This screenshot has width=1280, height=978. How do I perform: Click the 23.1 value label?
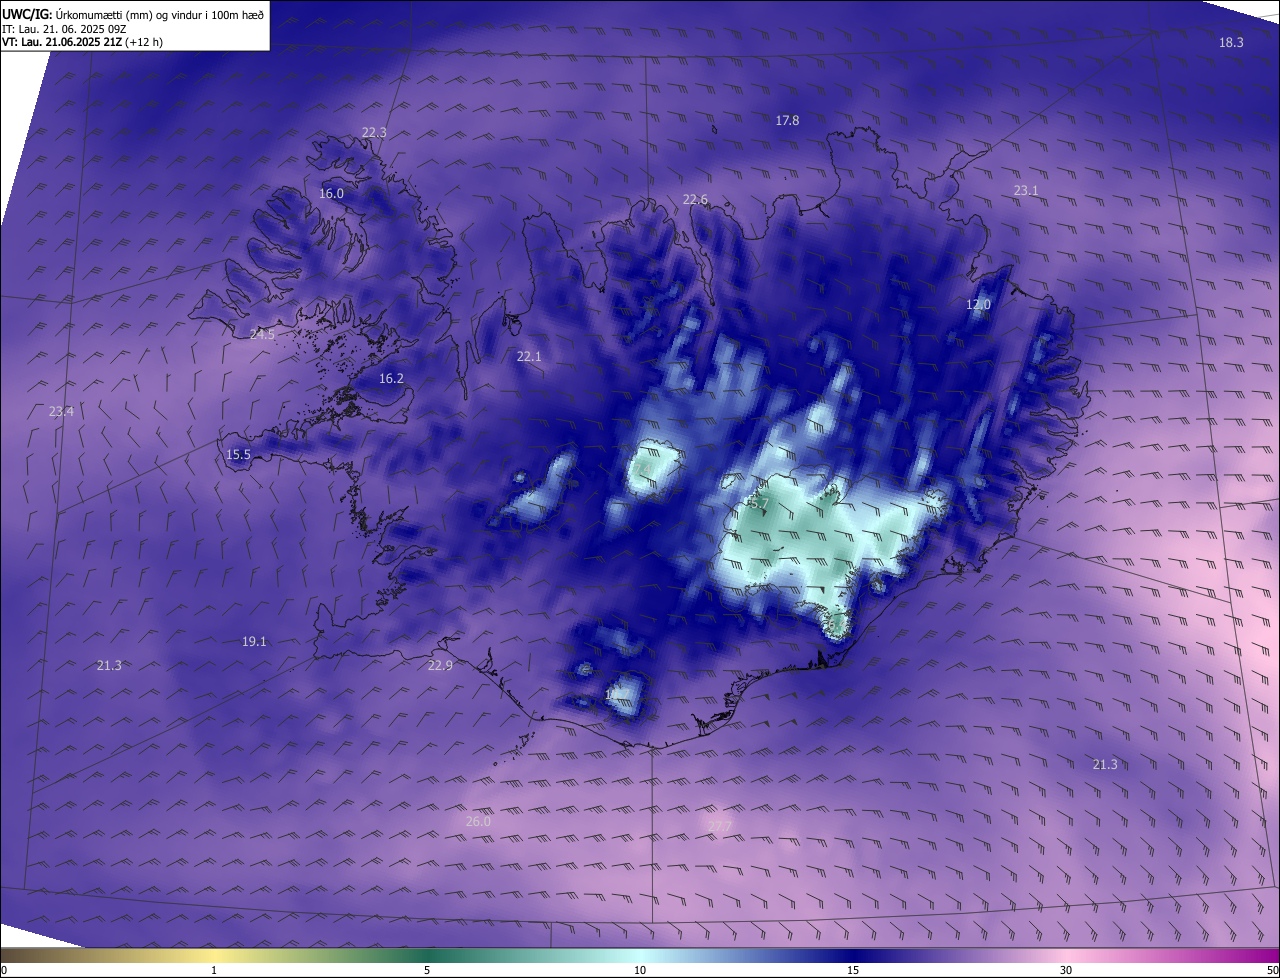(x=1026, y=190)
